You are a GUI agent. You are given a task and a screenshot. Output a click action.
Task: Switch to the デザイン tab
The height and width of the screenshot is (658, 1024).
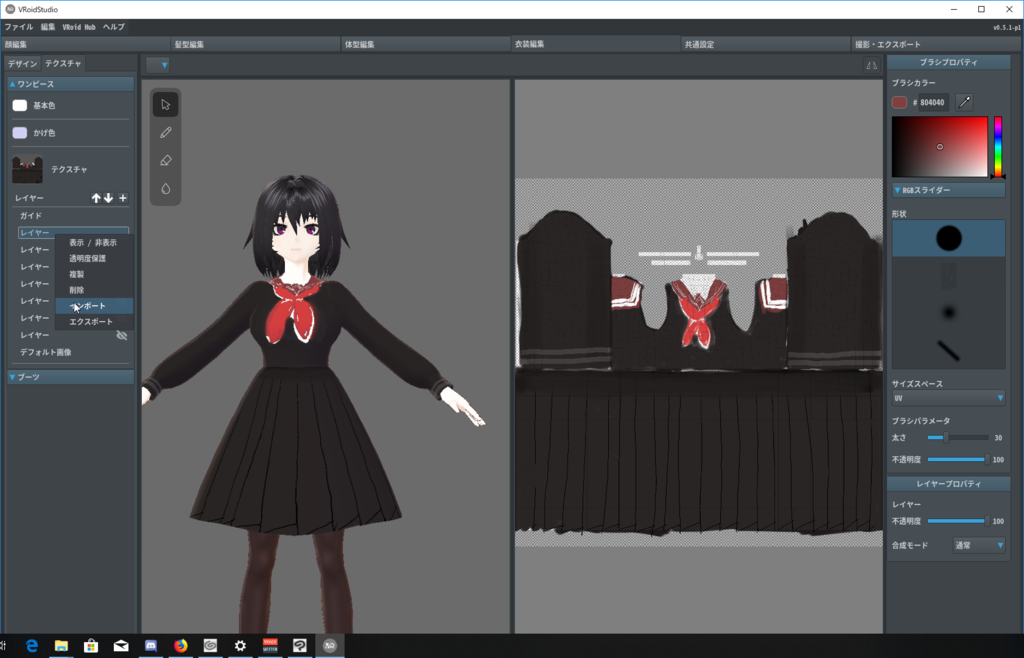point(23,63)
